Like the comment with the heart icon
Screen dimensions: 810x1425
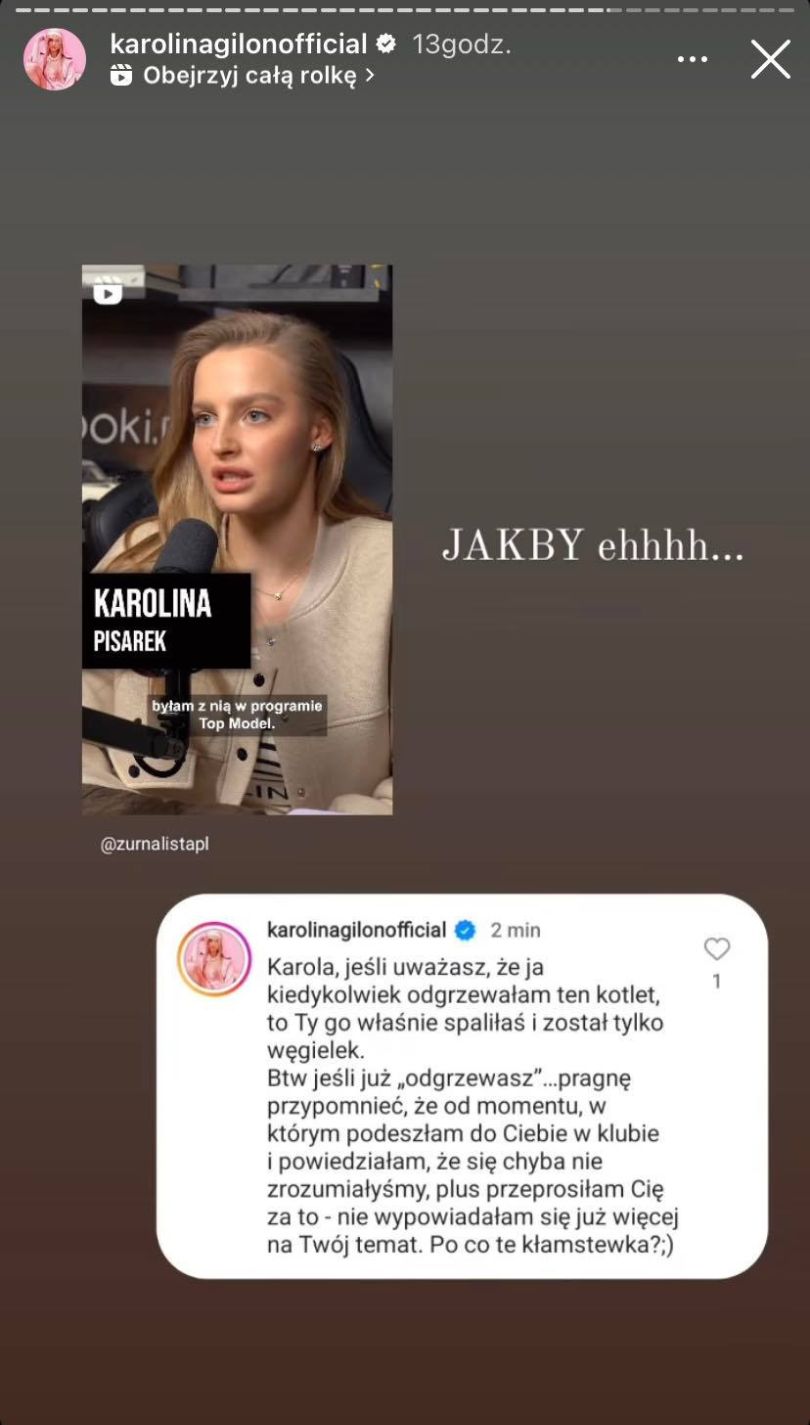pyautogui.click(x=716, y=949)
